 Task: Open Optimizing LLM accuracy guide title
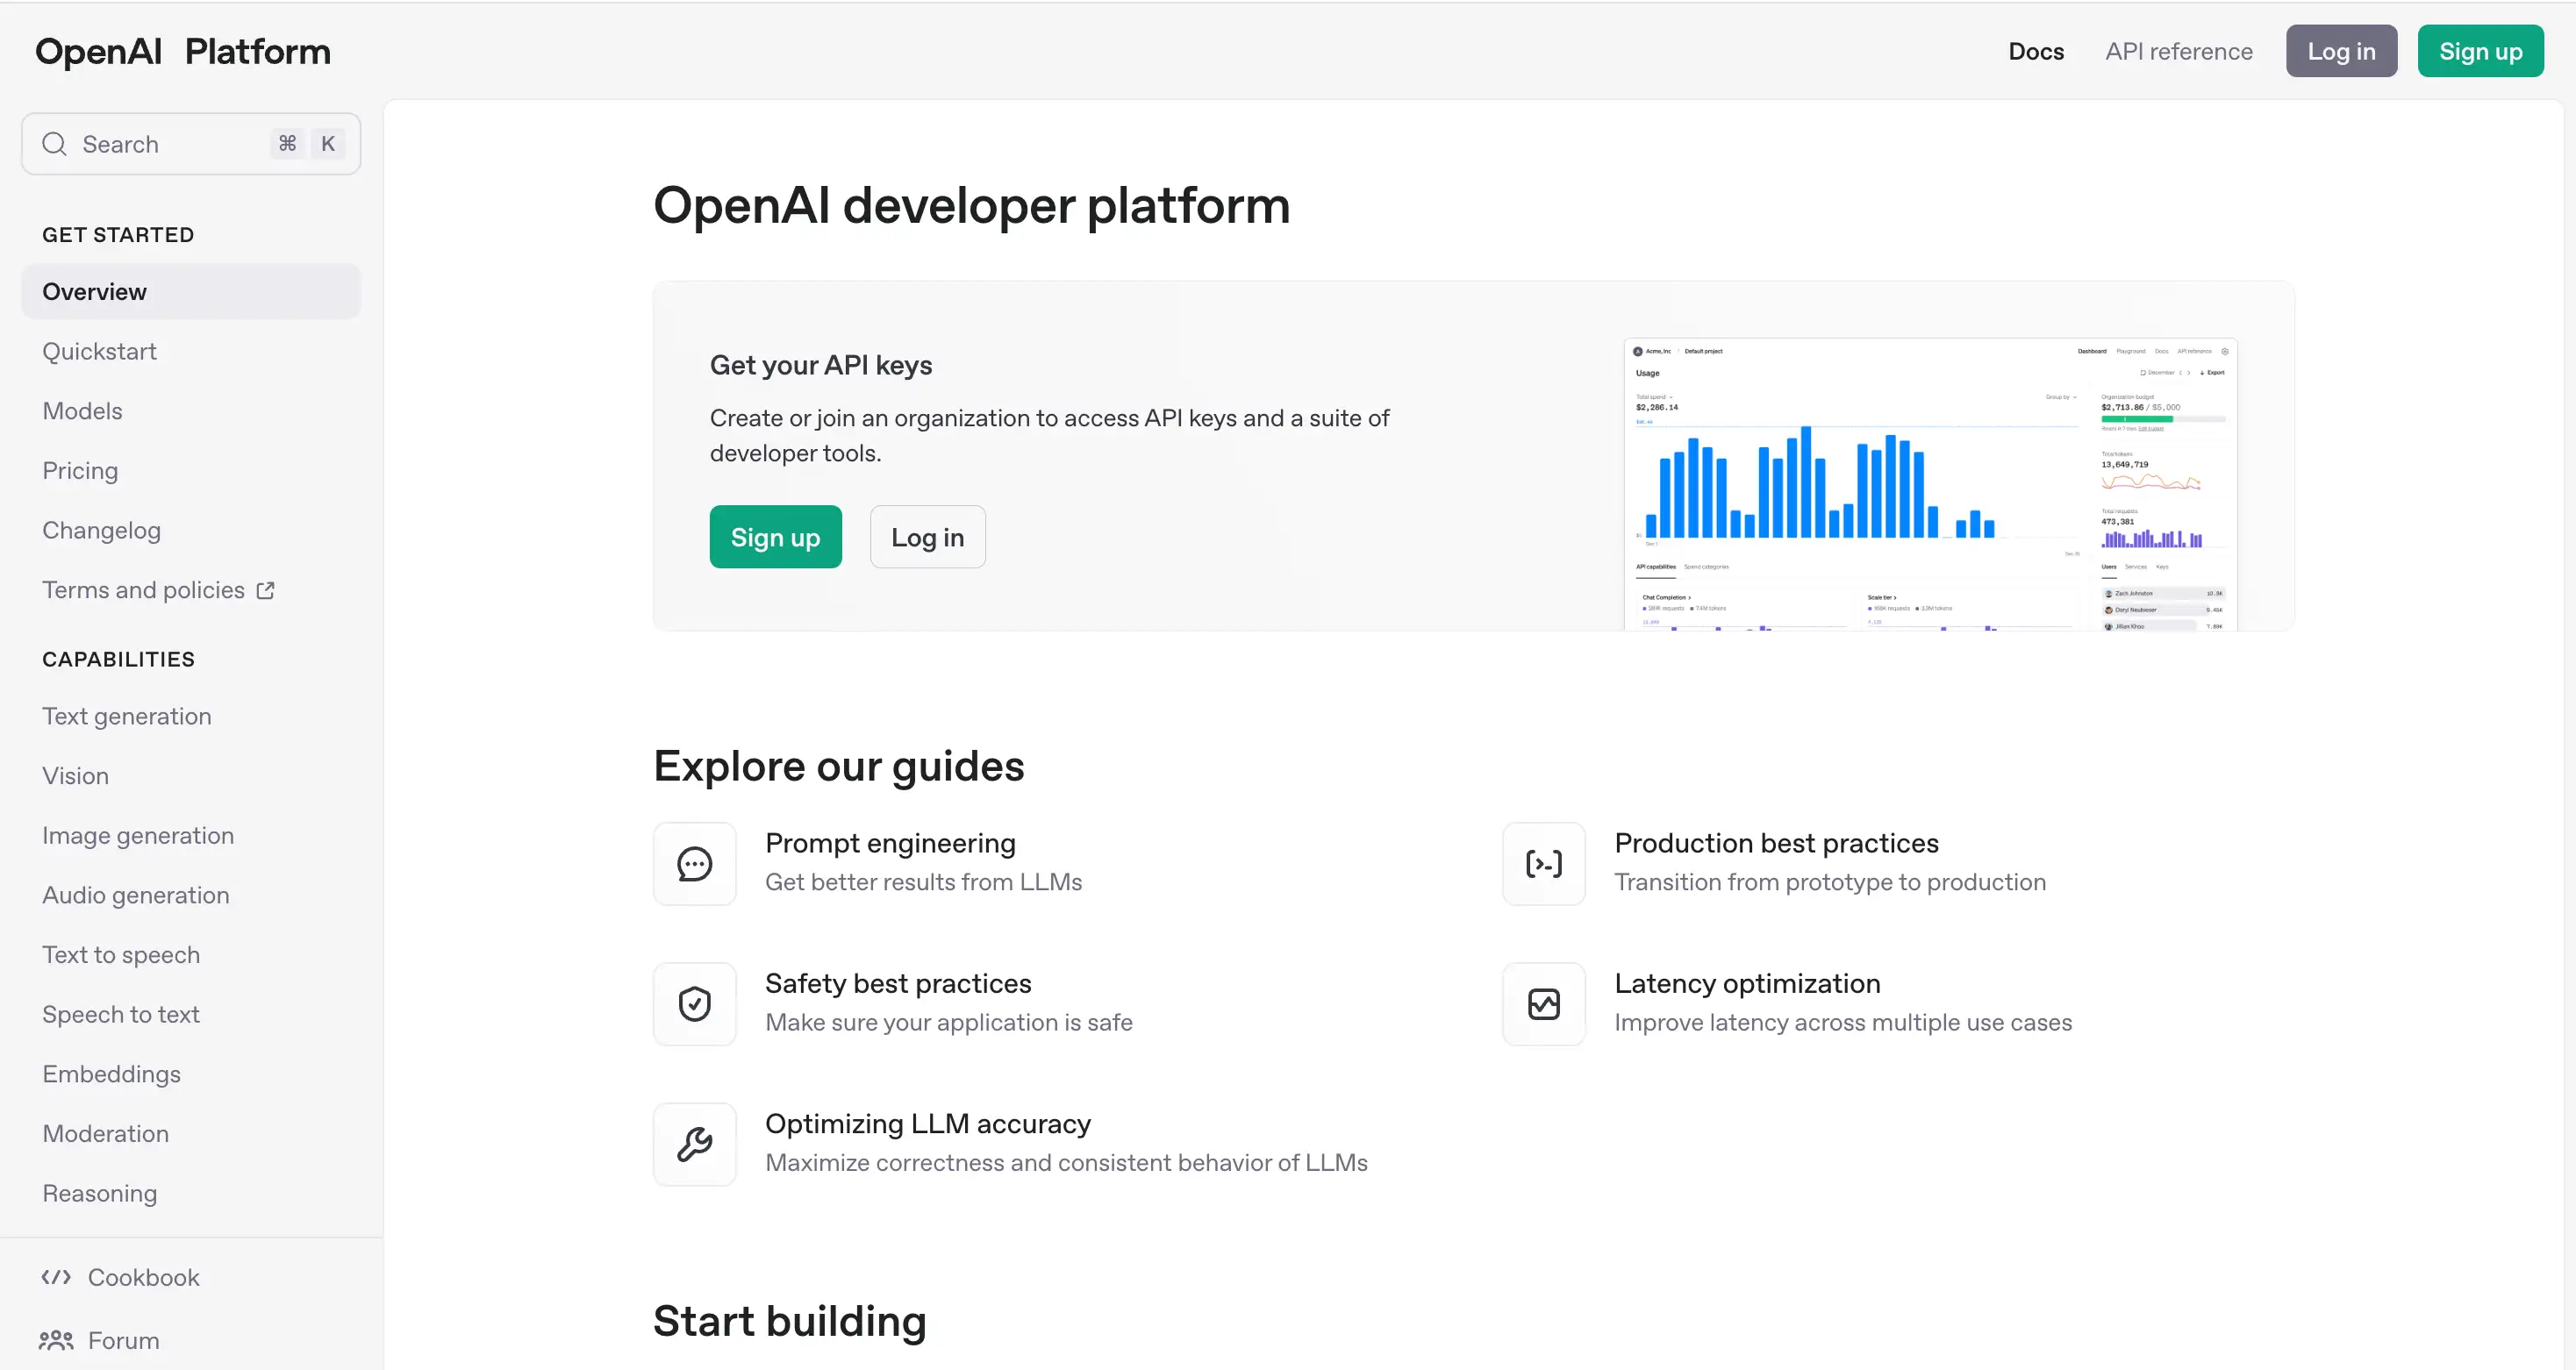click(928, 1123)
